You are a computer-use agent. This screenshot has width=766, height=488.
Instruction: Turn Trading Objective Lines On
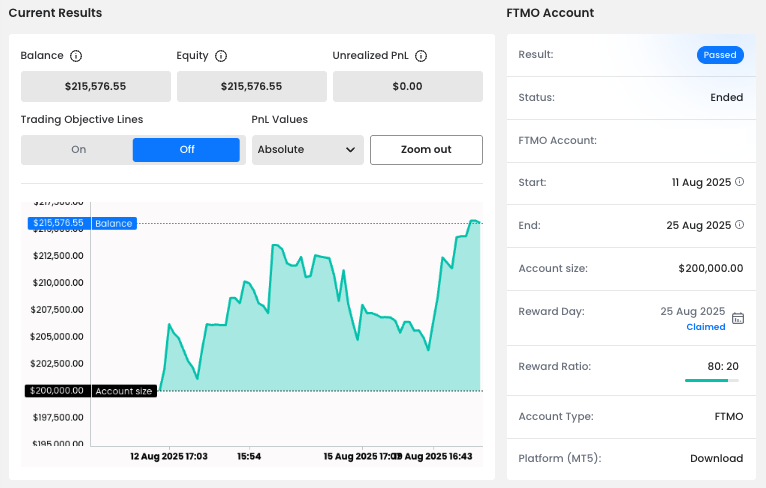coord(78,150)
